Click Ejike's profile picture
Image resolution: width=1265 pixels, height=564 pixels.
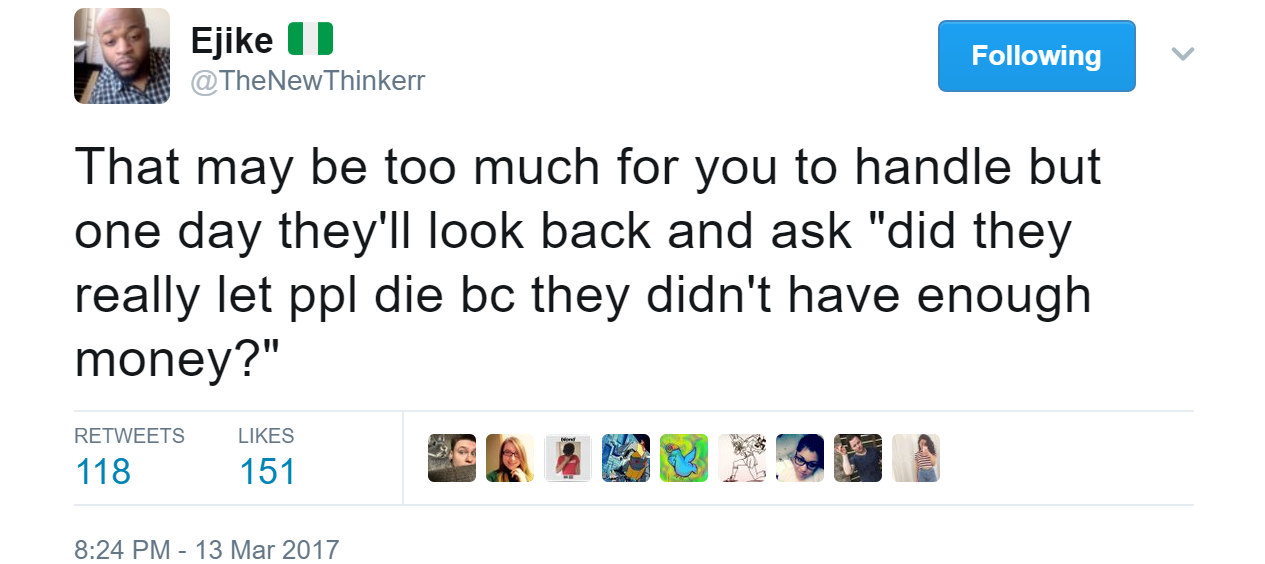pyautogui.click(x=122, y=56)
